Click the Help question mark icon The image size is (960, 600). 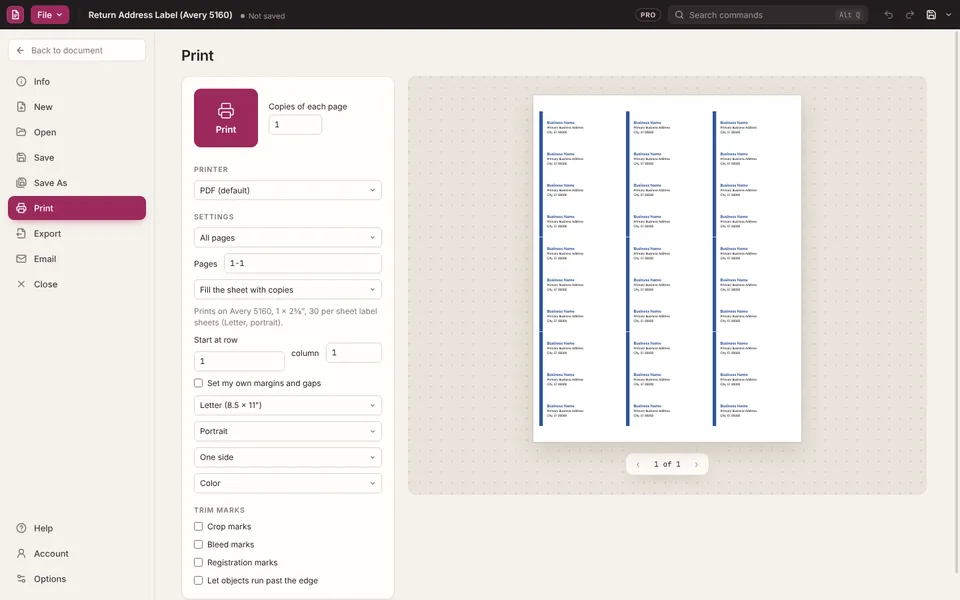pos(21,528)
